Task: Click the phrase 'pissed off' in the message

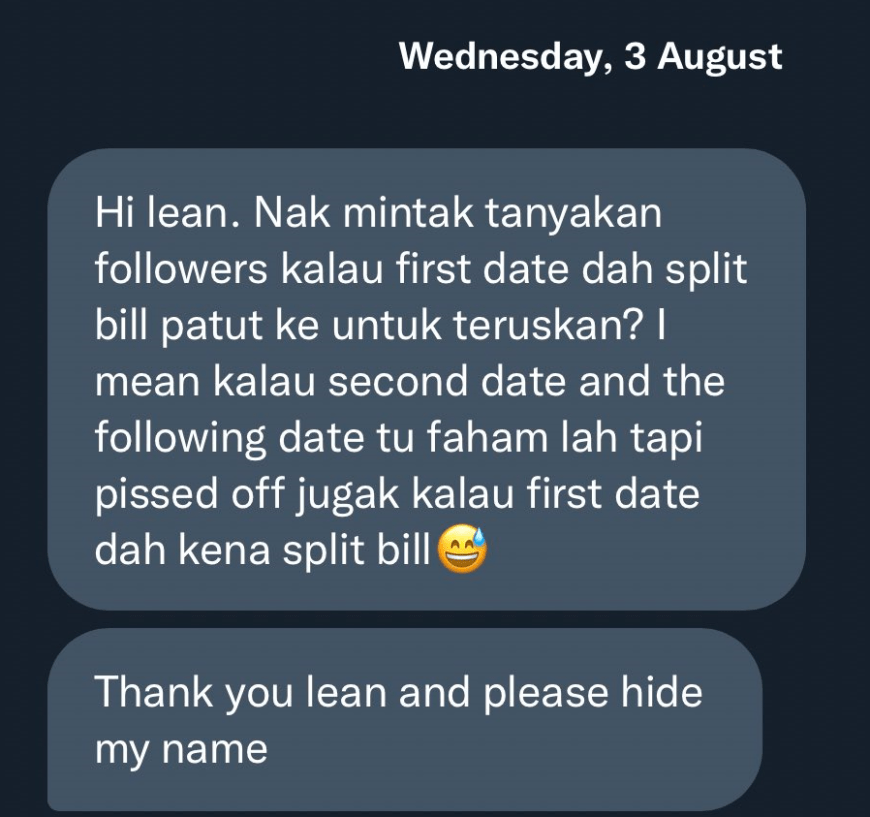Action: click(x=190, y=495)
